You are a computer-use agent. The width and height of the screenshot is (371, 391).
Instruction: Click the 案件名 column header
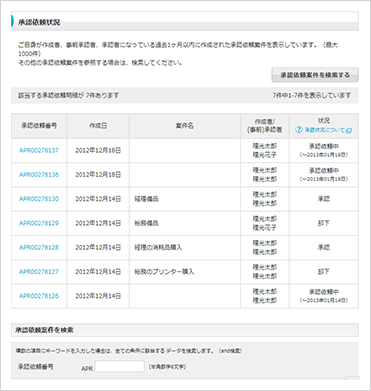pyautogui.click(x=185, y=126)
